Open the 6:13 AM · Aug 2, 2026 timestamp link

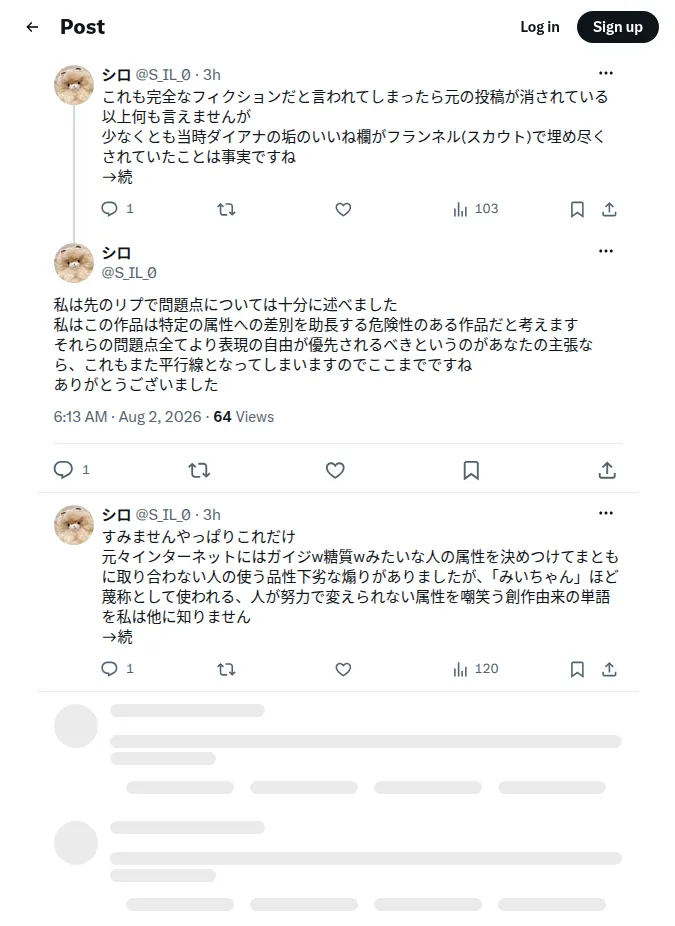point(128,417)
